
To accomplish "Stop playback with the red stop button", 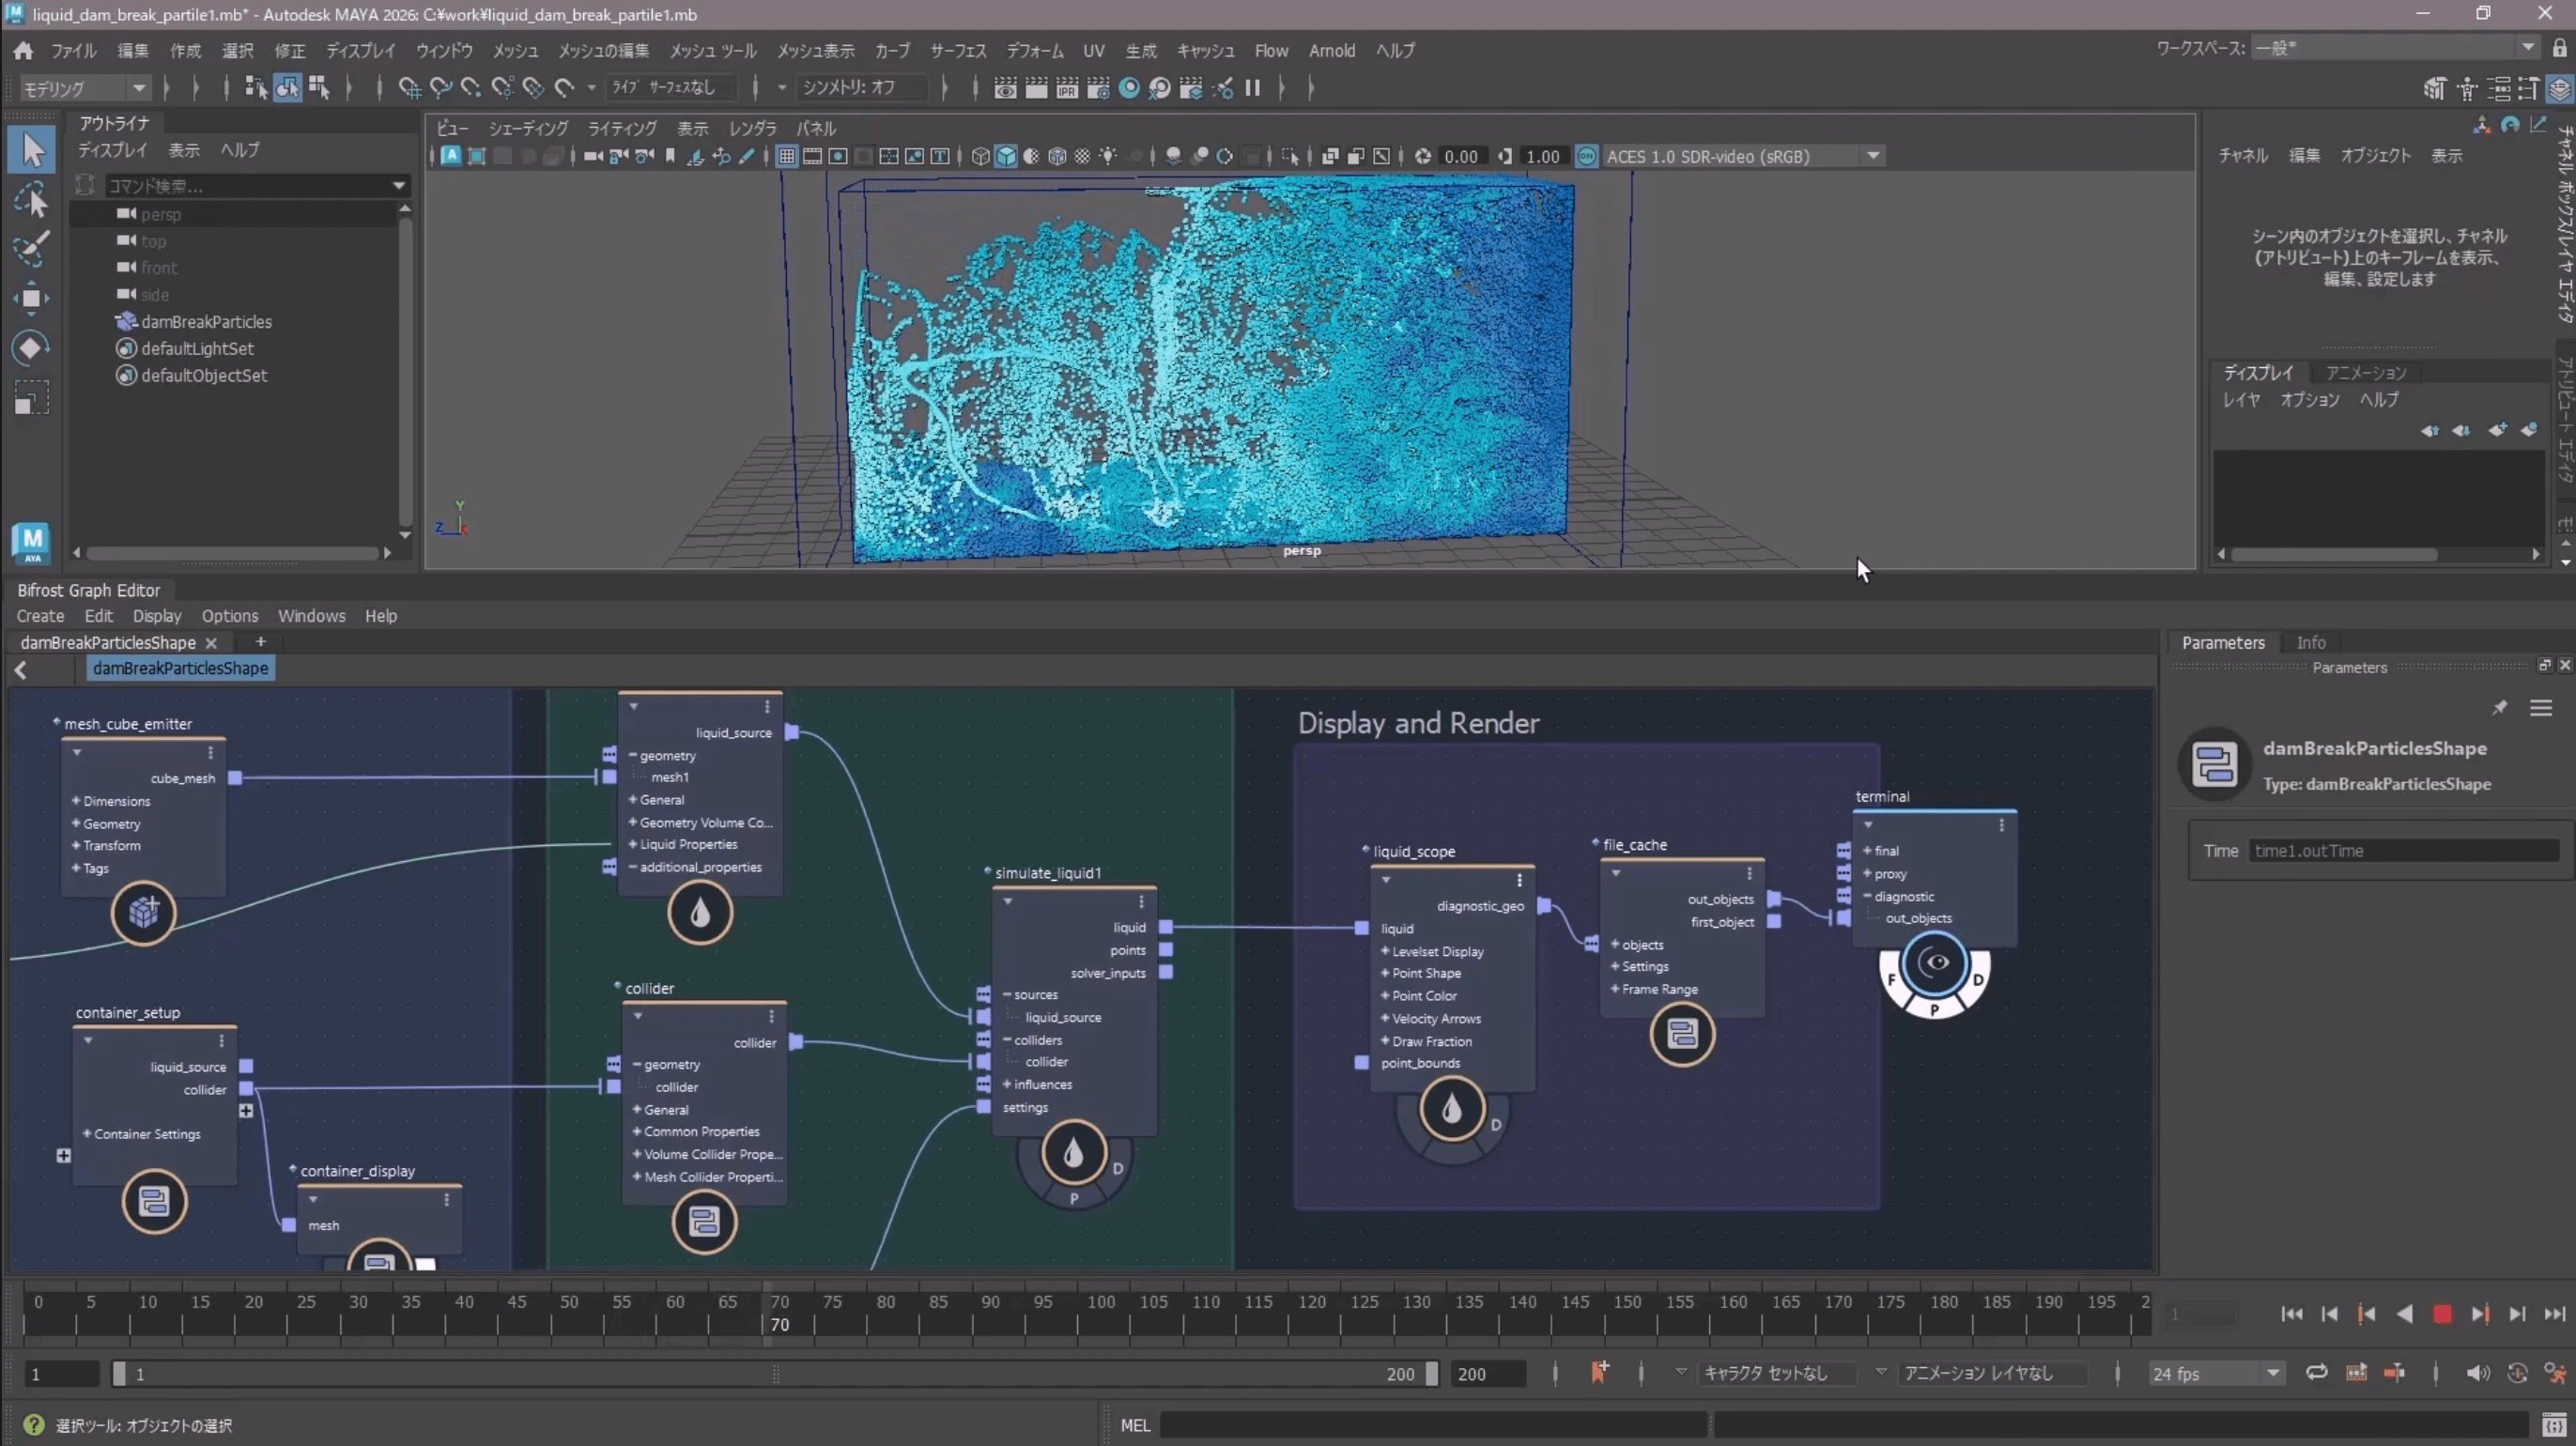I will coord(2442,1314).
